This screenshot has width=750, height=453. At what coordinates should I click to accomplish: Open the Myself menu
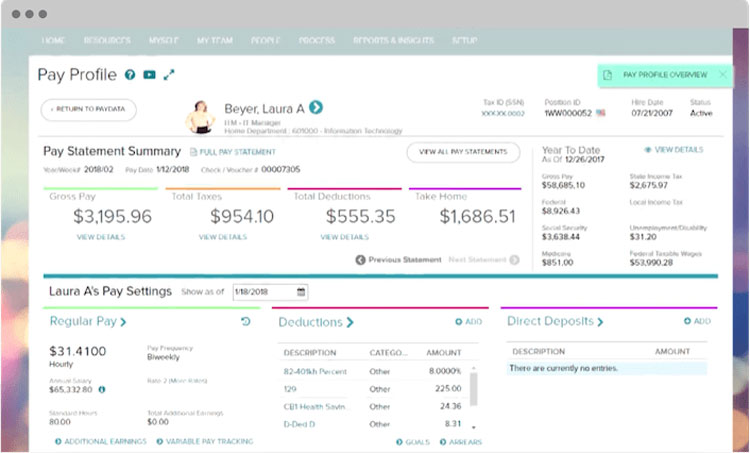164,41
